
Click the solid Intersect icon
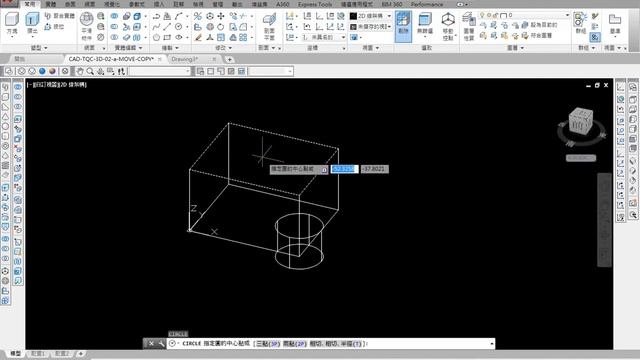point(114,37)
